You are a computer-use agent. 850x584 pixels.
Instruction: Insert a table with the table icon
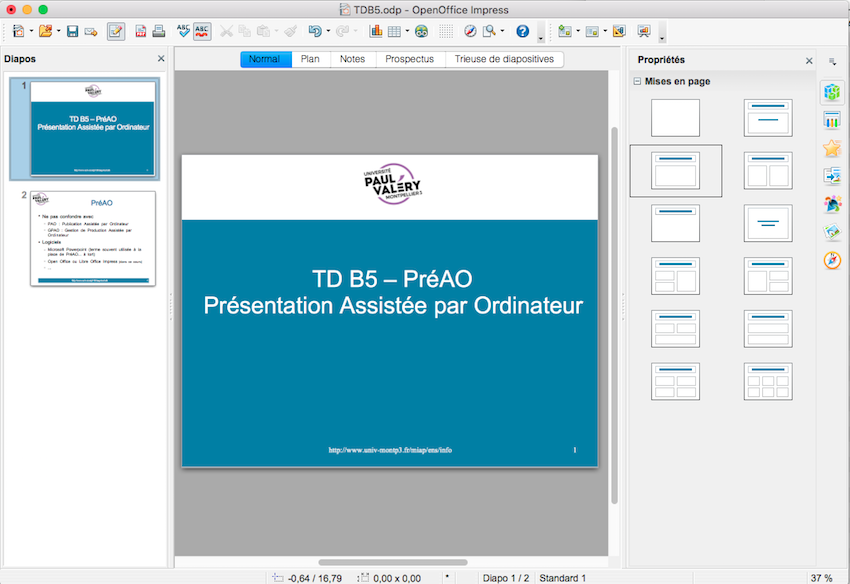(x=395, y=31)
